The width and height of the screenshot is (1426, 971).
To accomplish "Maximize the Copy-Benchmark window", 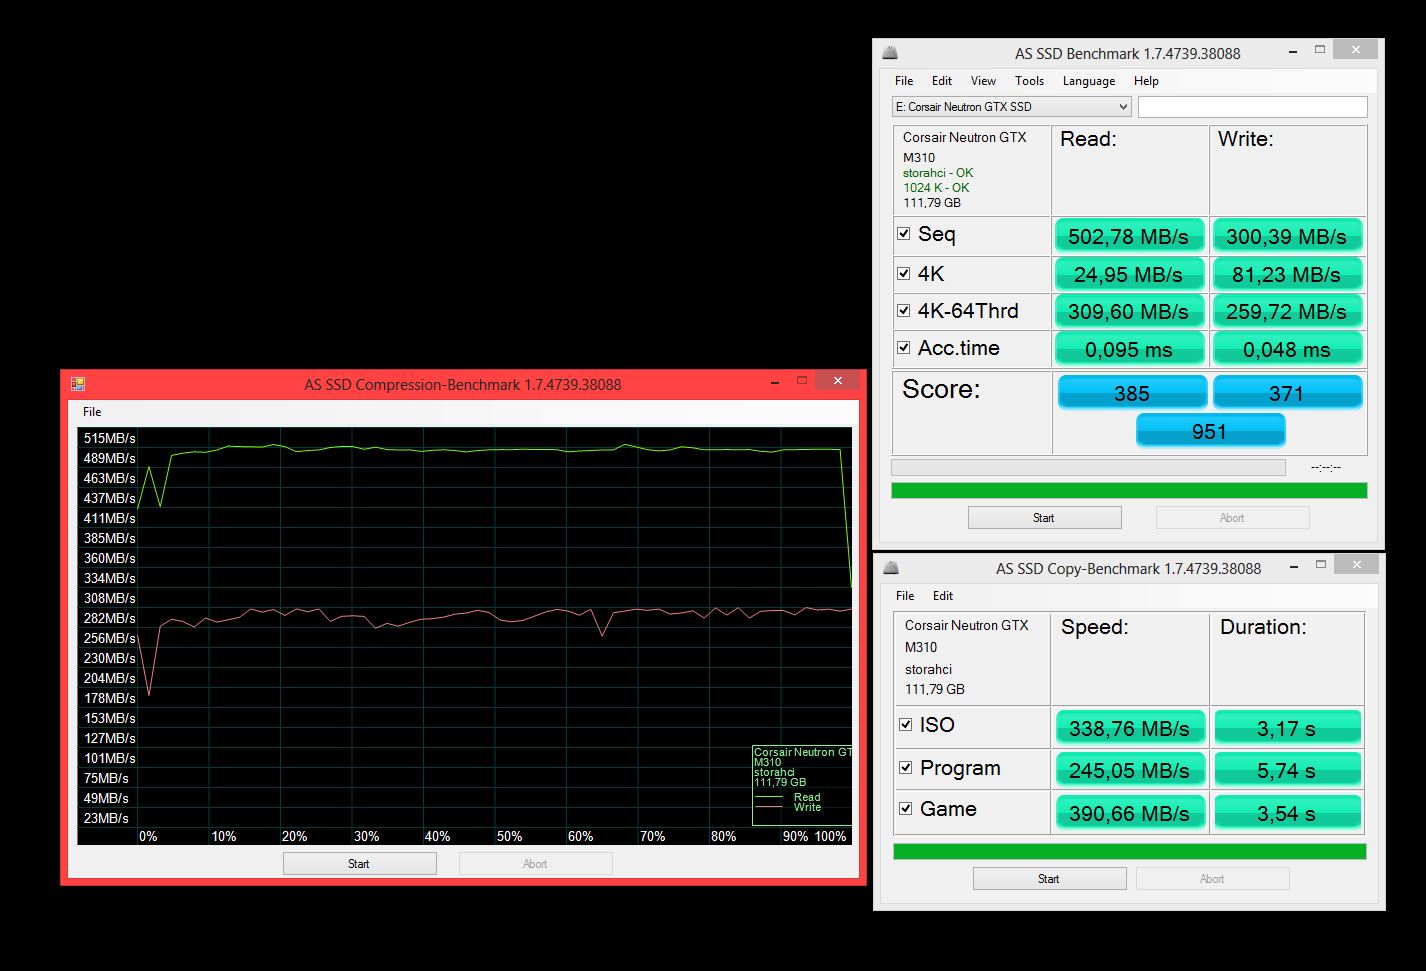I will point(1321,565).
